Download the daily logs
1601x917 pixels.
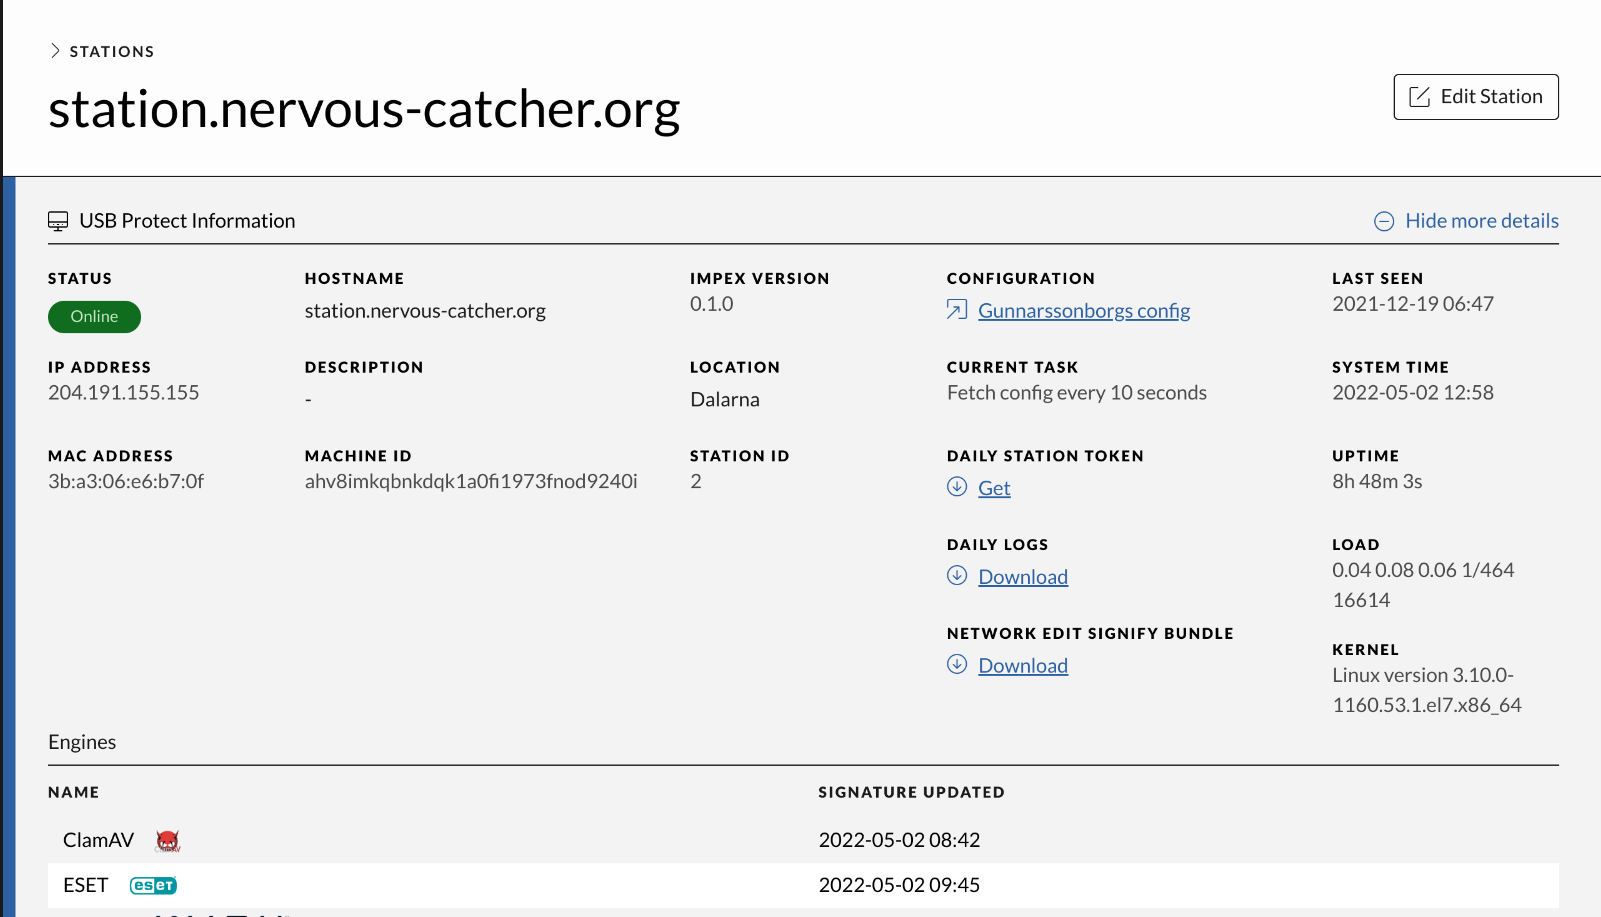pyautogui.click(x=1023, y=577)
